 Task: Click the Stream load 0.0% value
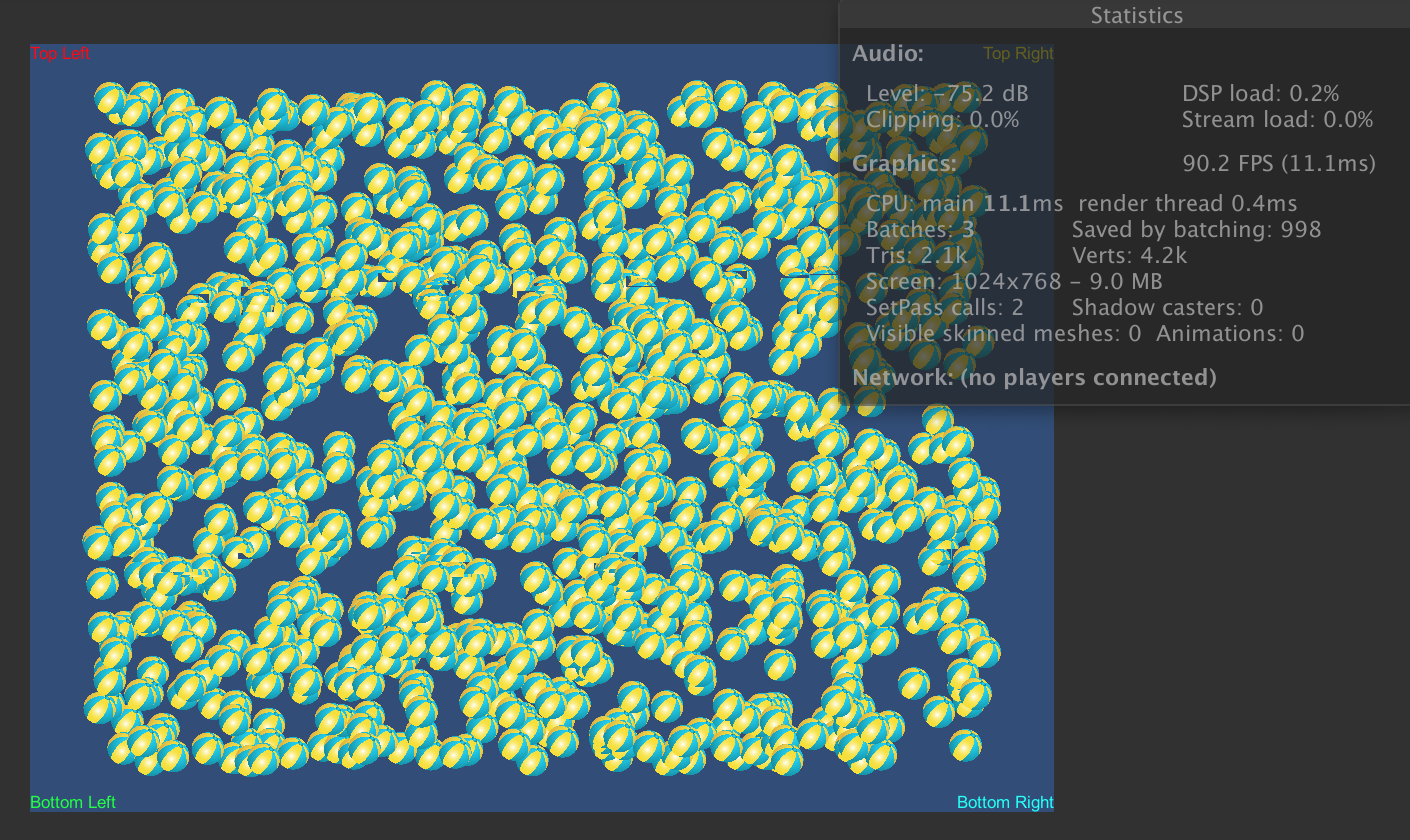click(x=1277, y=120)
